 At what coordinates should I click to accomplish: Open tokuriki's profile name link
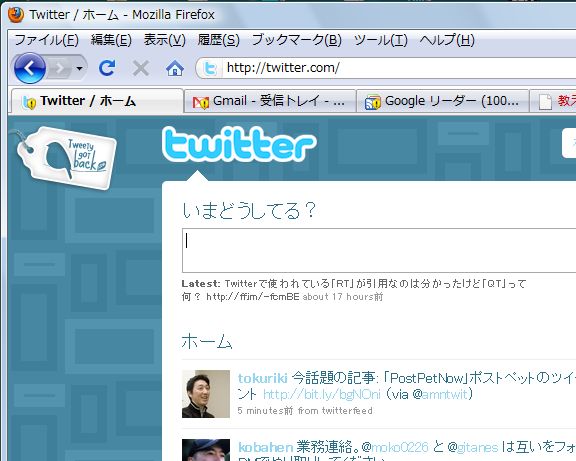[x=262, y=378]
